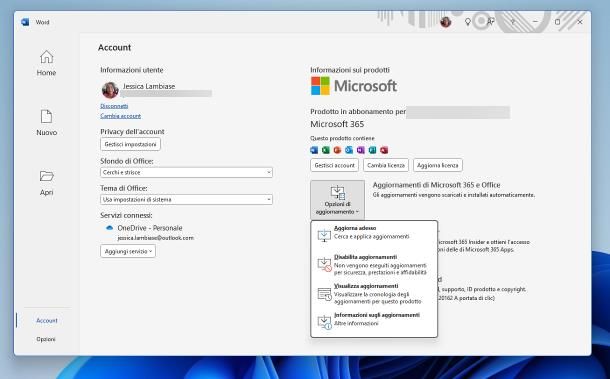Click the Aggiornamenti di Microsoft 365 e Office heading
Viewport: 610px width, 379px height.
tap(436, 185)
